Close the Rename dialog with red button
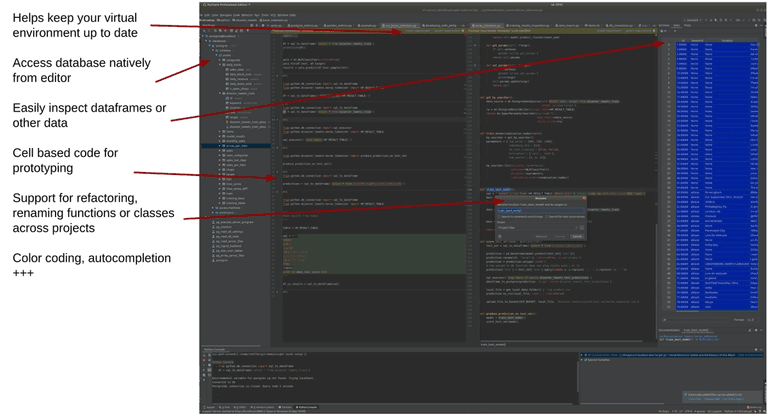 584,198
